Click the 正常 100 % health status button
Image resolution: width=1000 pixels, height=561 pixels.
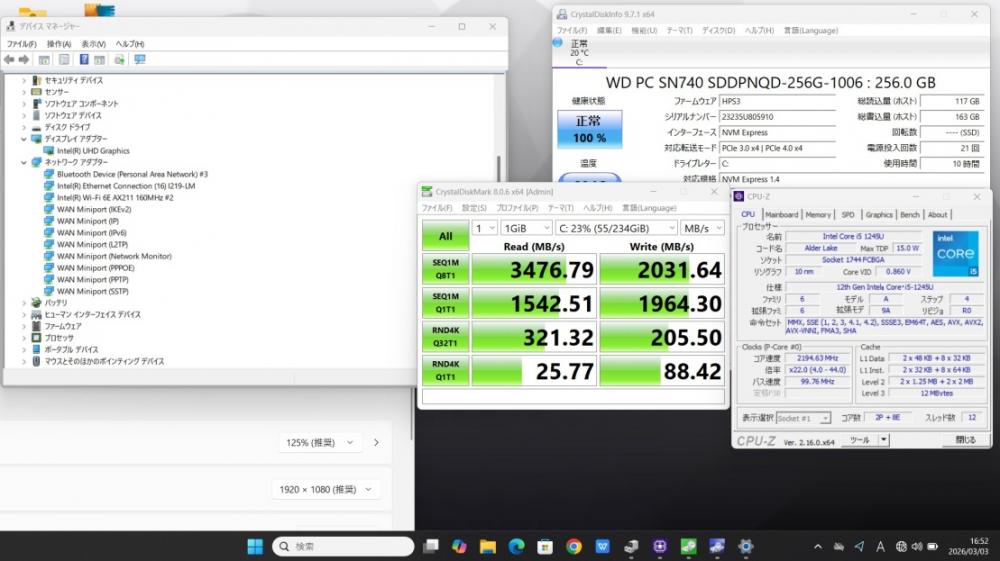click(589, 129)
